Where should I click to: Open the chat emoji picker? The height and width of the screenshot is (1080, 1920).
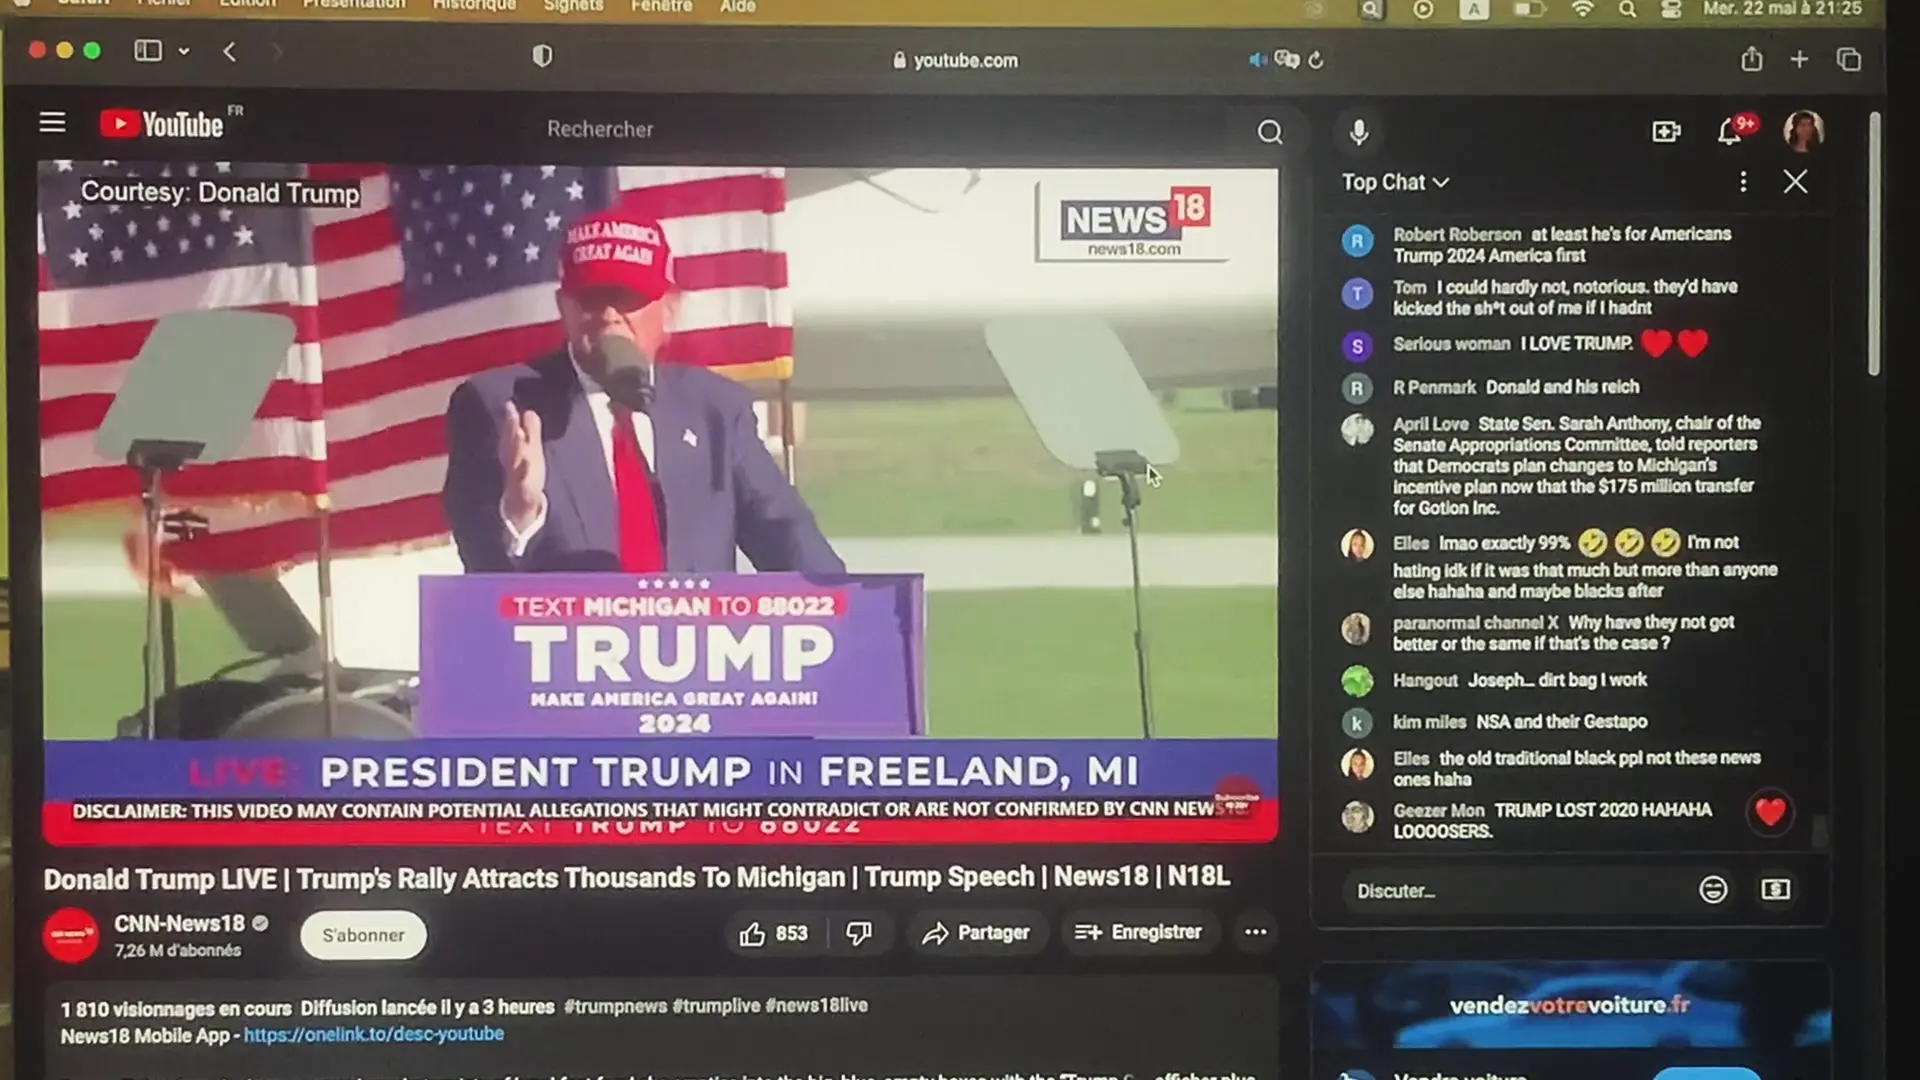(1713, 889)
